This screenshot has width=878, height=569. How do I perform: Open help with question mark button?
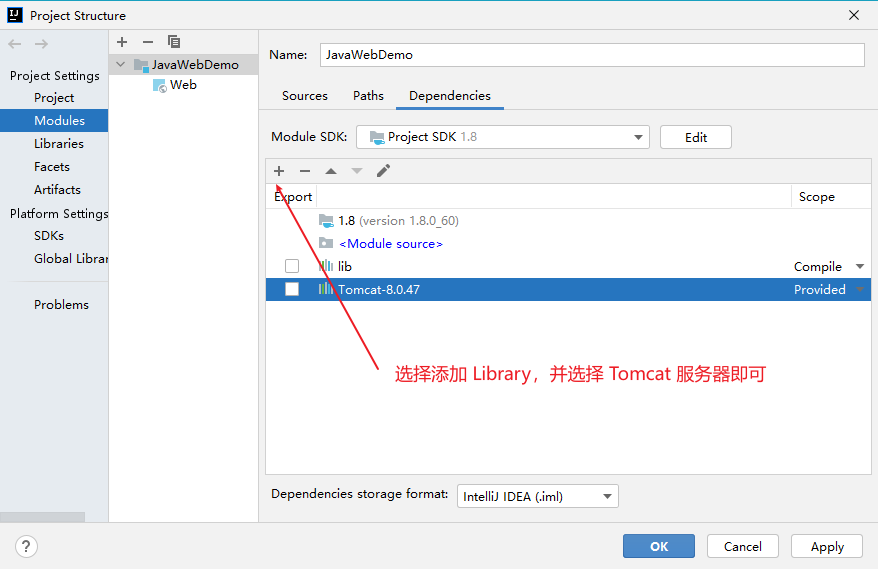[26, 546]
